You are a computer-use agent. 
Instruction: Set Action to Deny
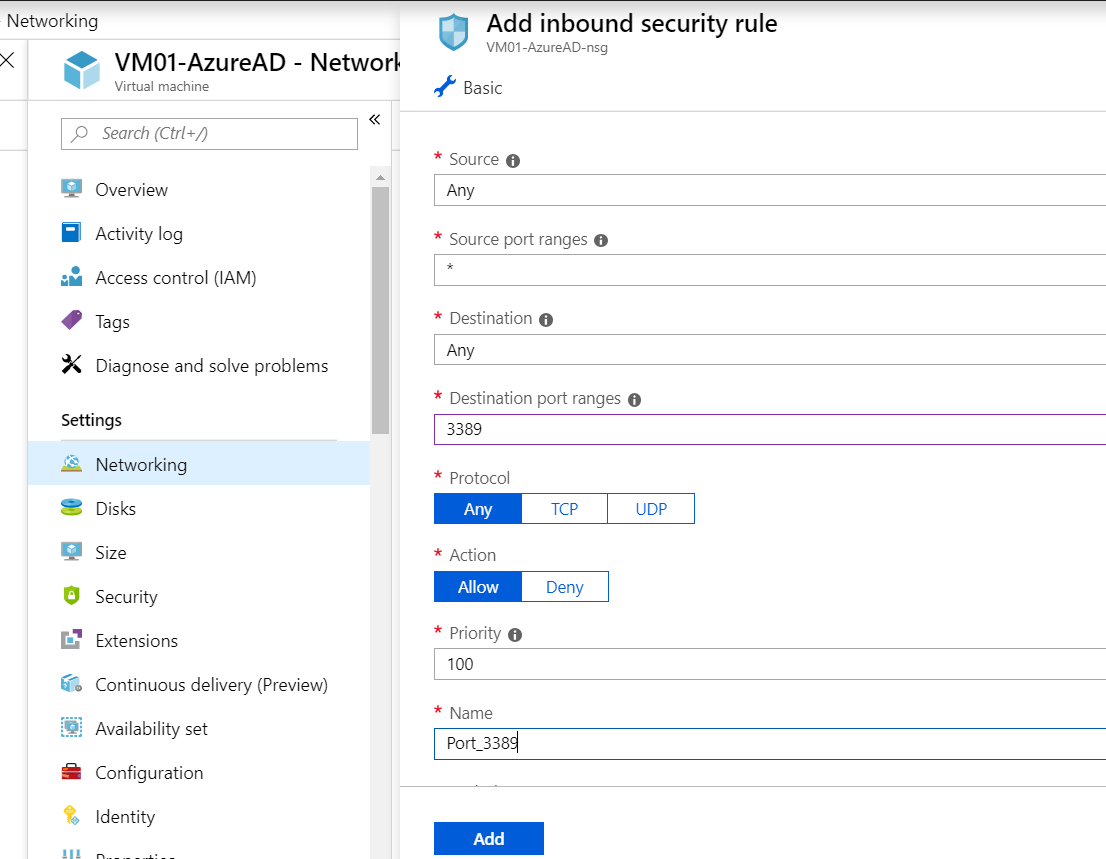tap(564, 587)
